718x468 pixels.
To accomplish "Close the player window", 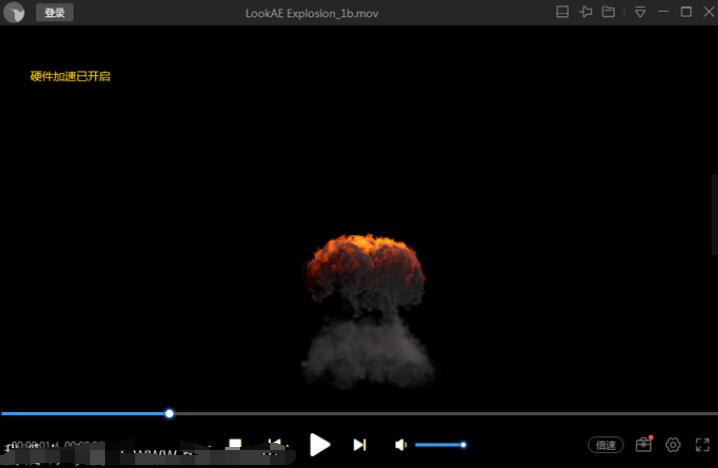I will (709, 12).
